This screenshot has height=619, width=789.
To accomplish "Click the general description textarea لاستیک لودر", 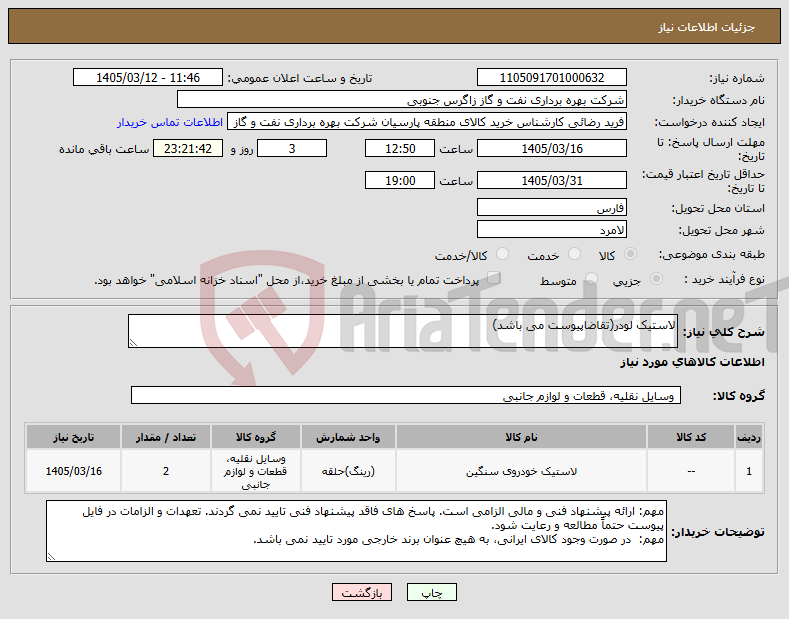I will pos(403,331).
